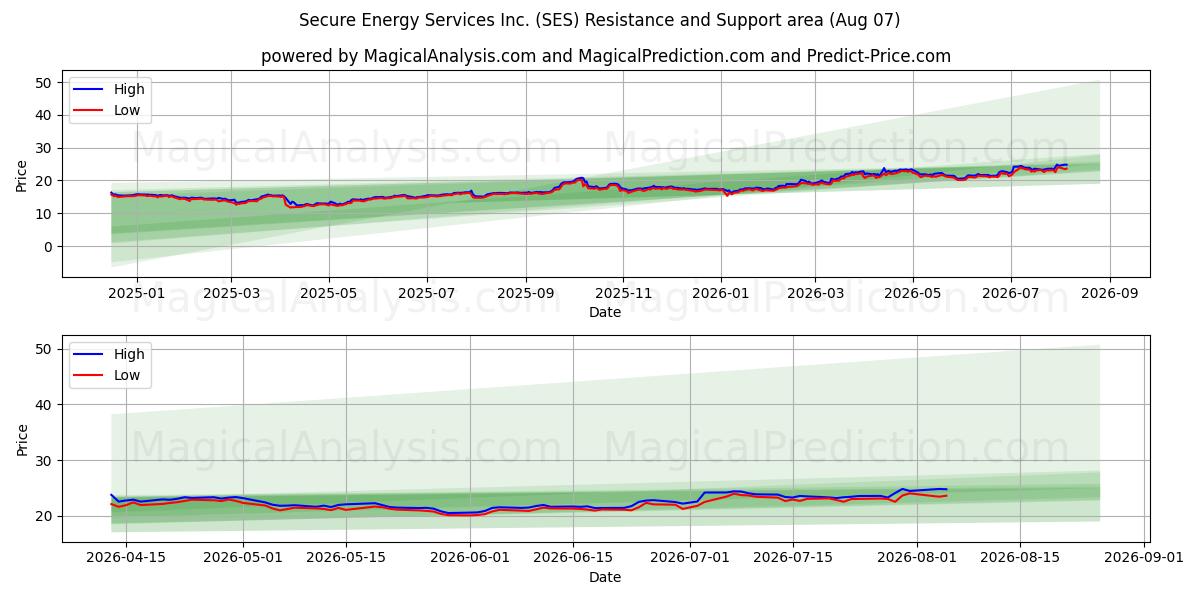Image resolution: width=1200 pixels, height=600 pixels.
Task: Click the 2026-01 tick label on top chart
Action: (721, 293)
